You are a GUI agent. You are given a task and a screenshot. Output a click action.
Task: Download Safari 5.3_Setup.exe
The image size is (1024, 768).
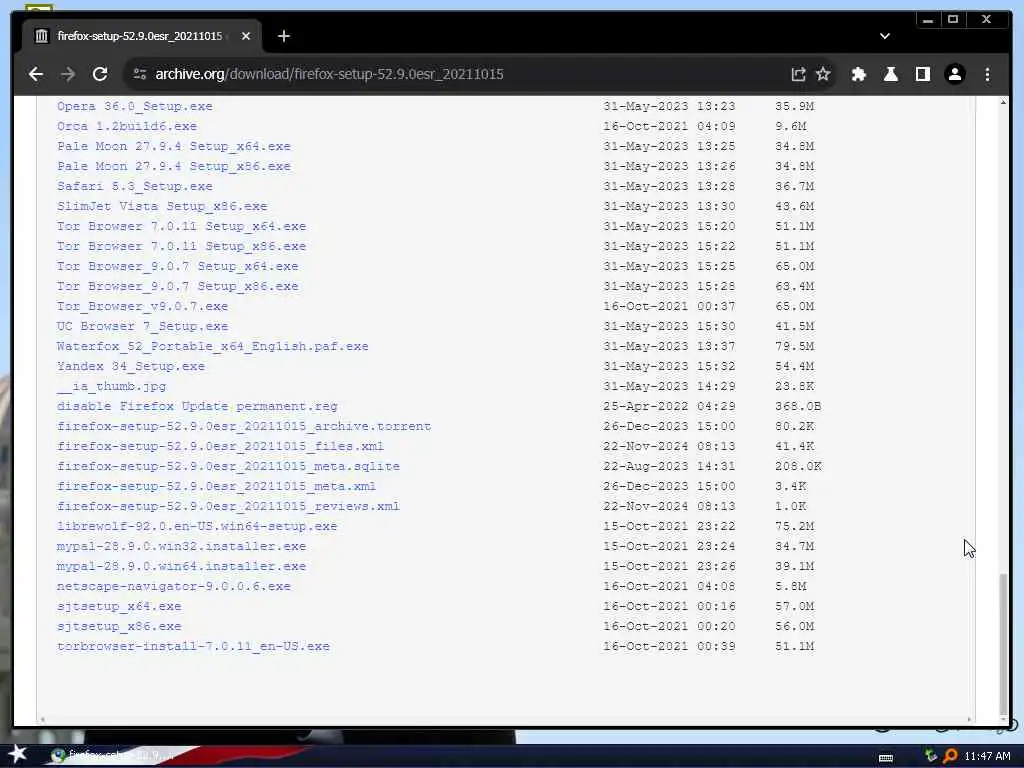135,186
